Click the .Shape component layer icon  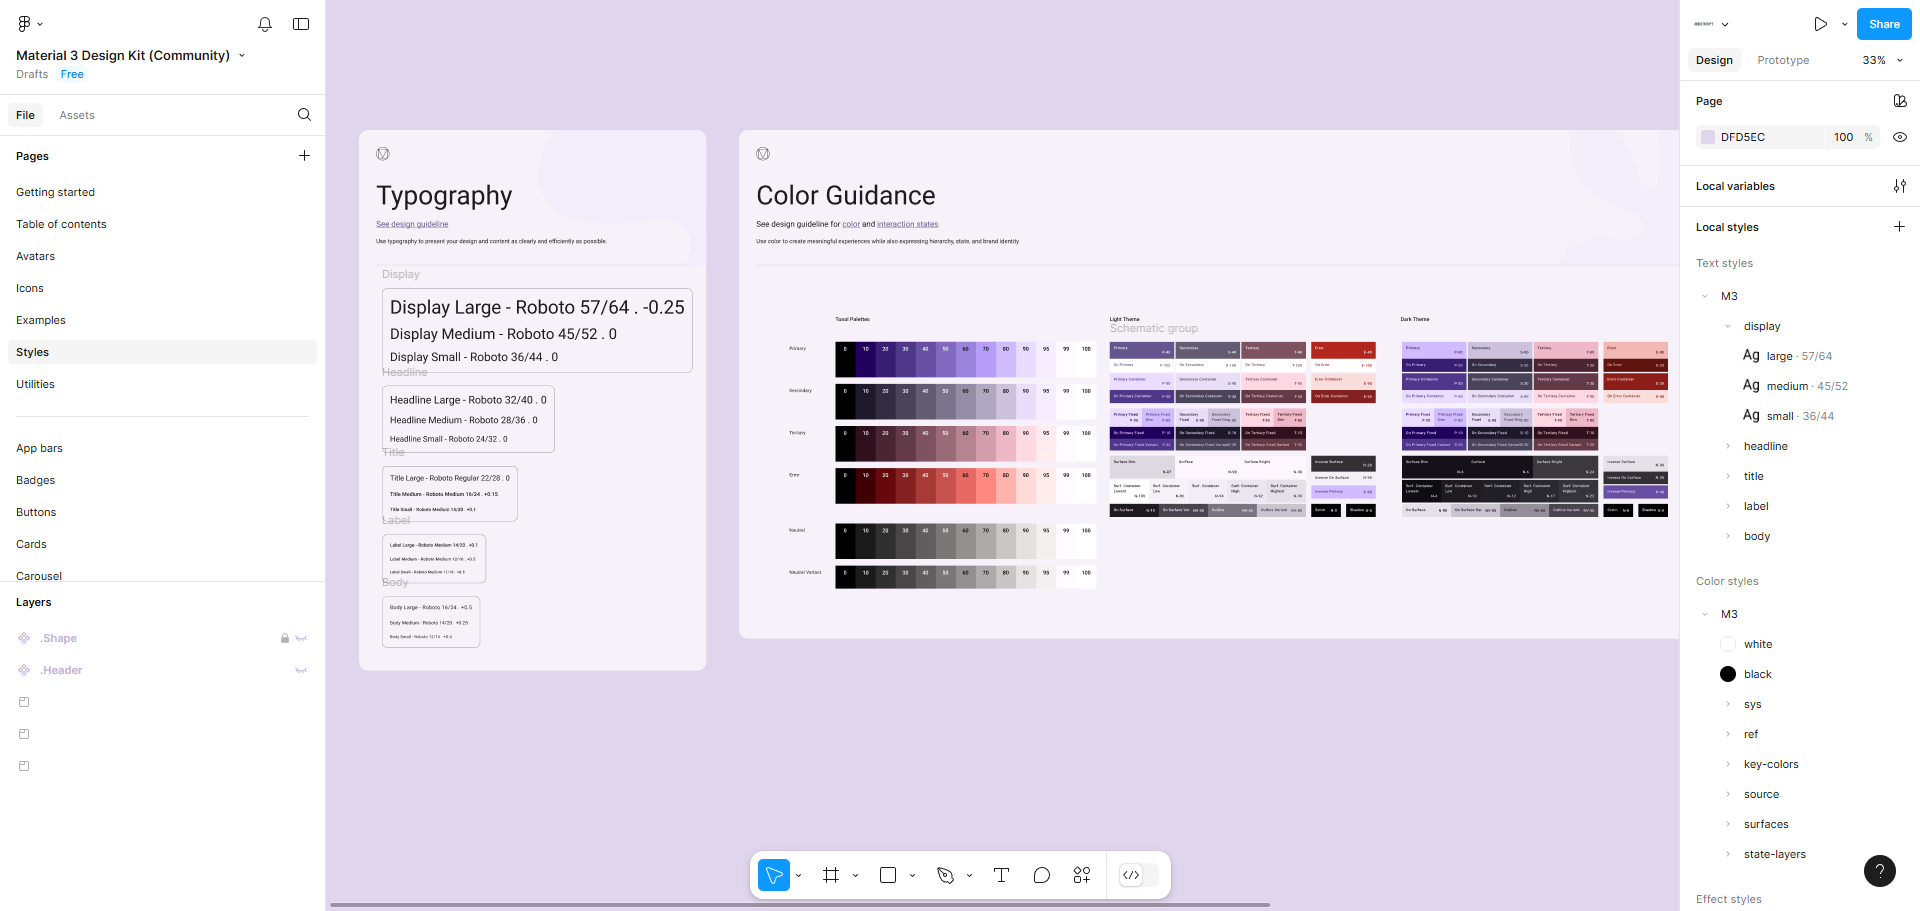coord(24,638)
